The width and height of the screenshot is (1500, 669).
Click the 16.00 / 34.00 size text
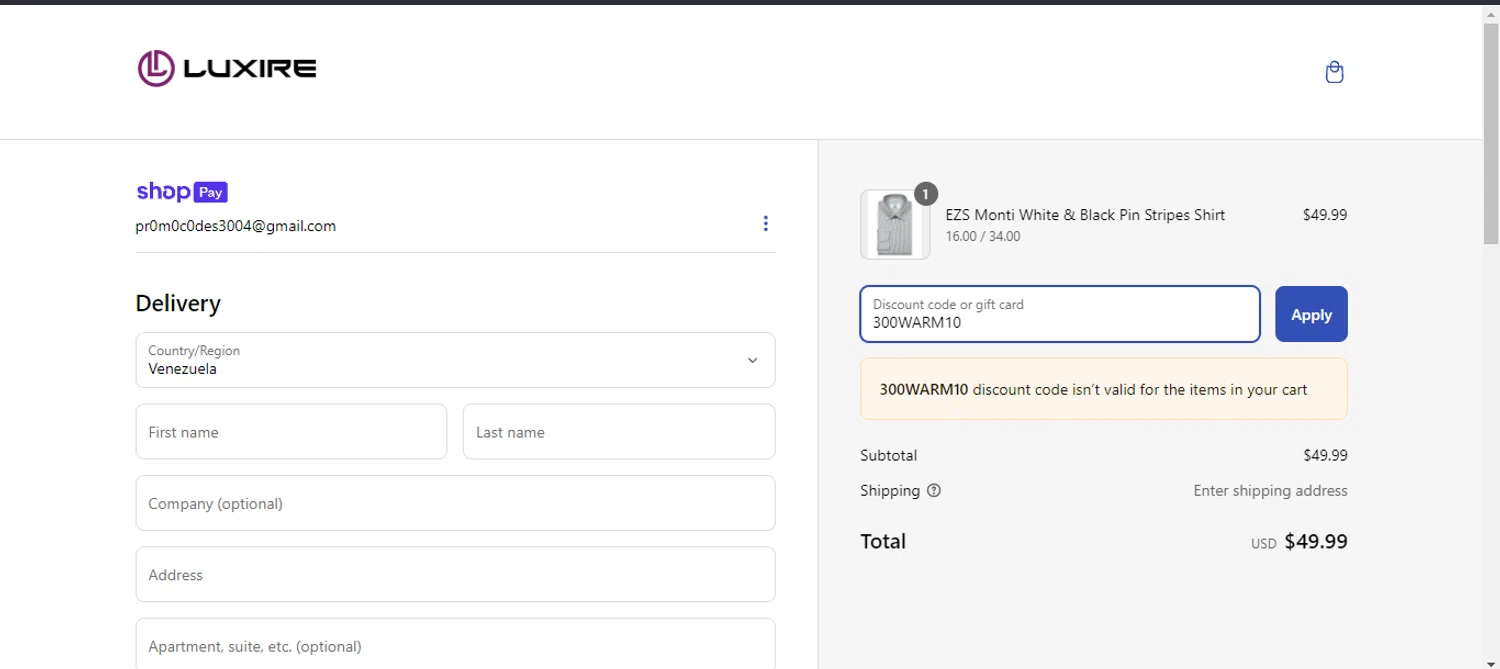[983, 237]
